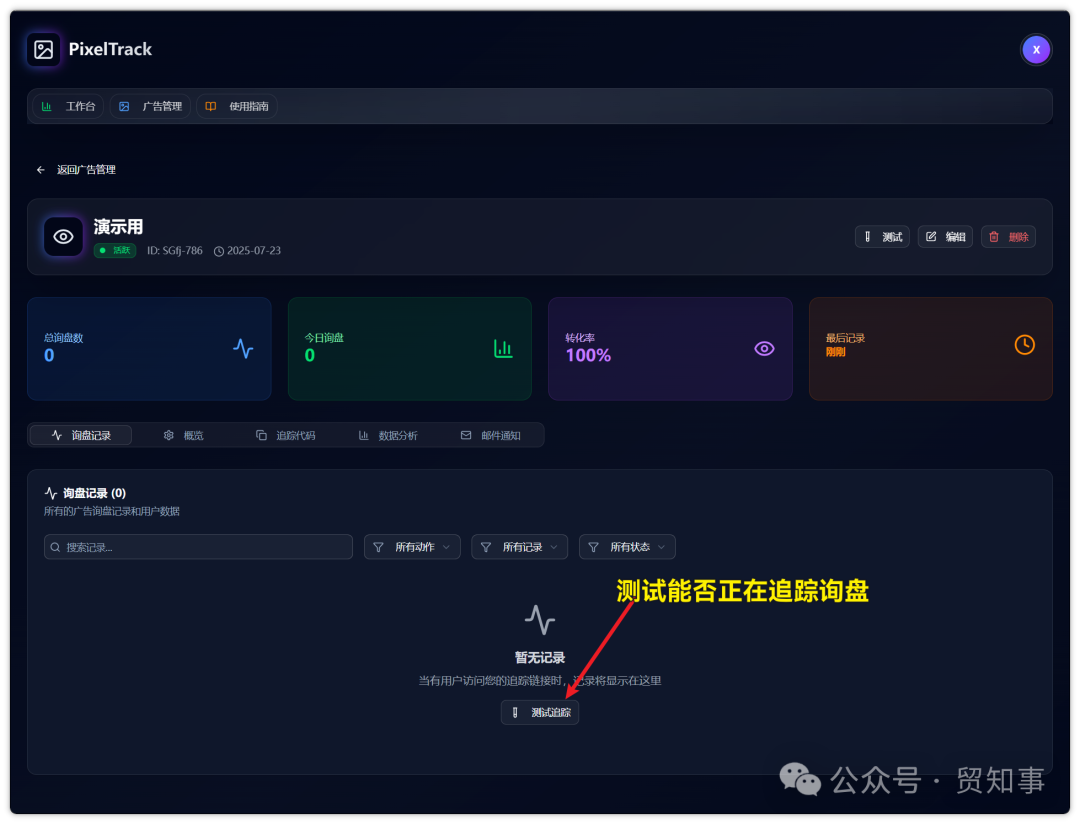Switch to the 数据分析 tab

click(x=388, y=435)
